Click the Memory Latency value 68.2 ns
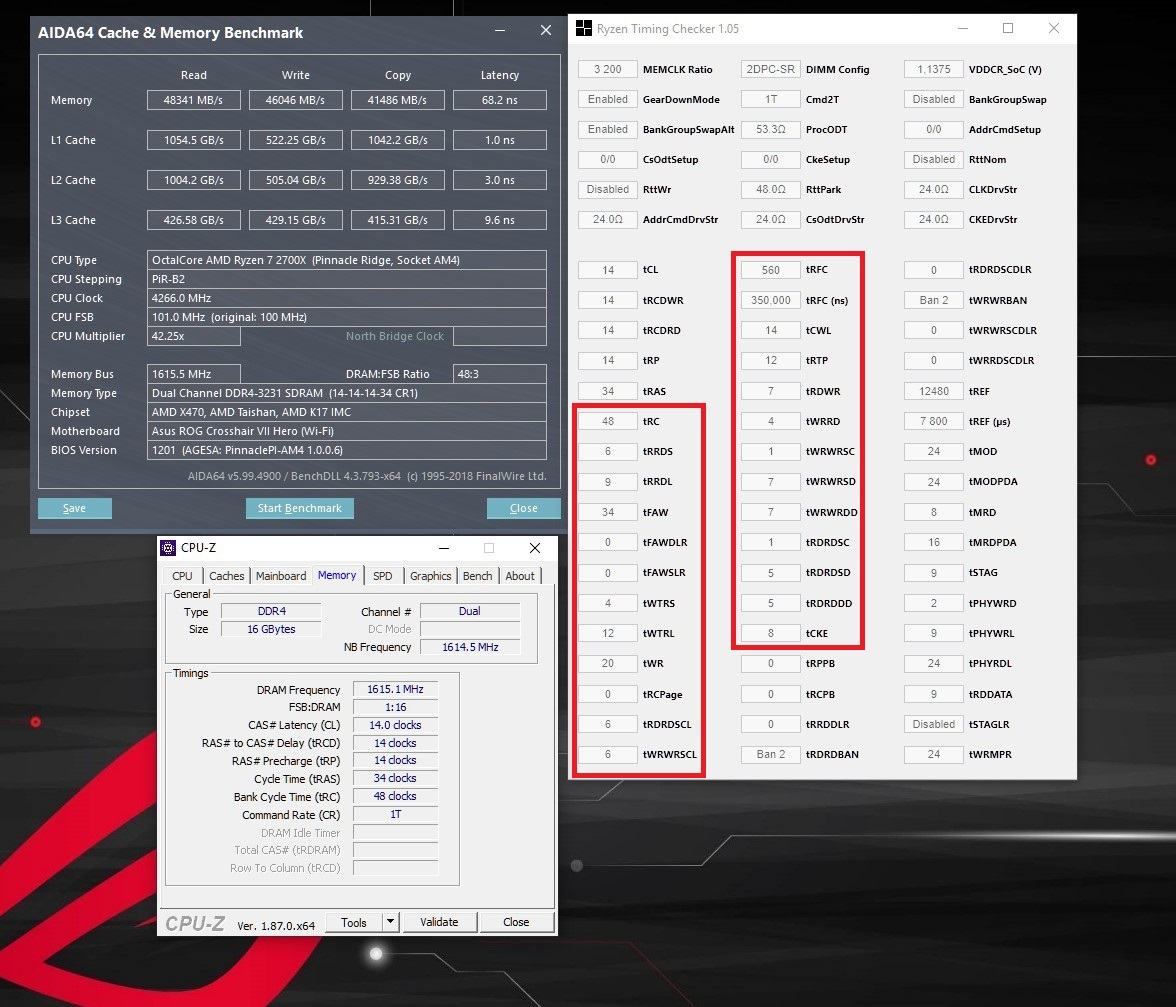This screenshot has height=1007, width=1176. click(500, 100)
